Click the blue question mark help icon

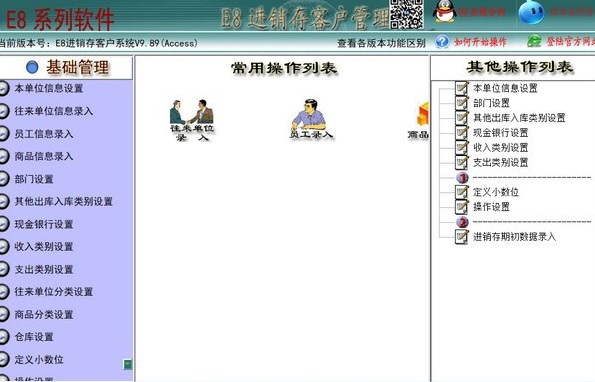click(x=442, y=41)
